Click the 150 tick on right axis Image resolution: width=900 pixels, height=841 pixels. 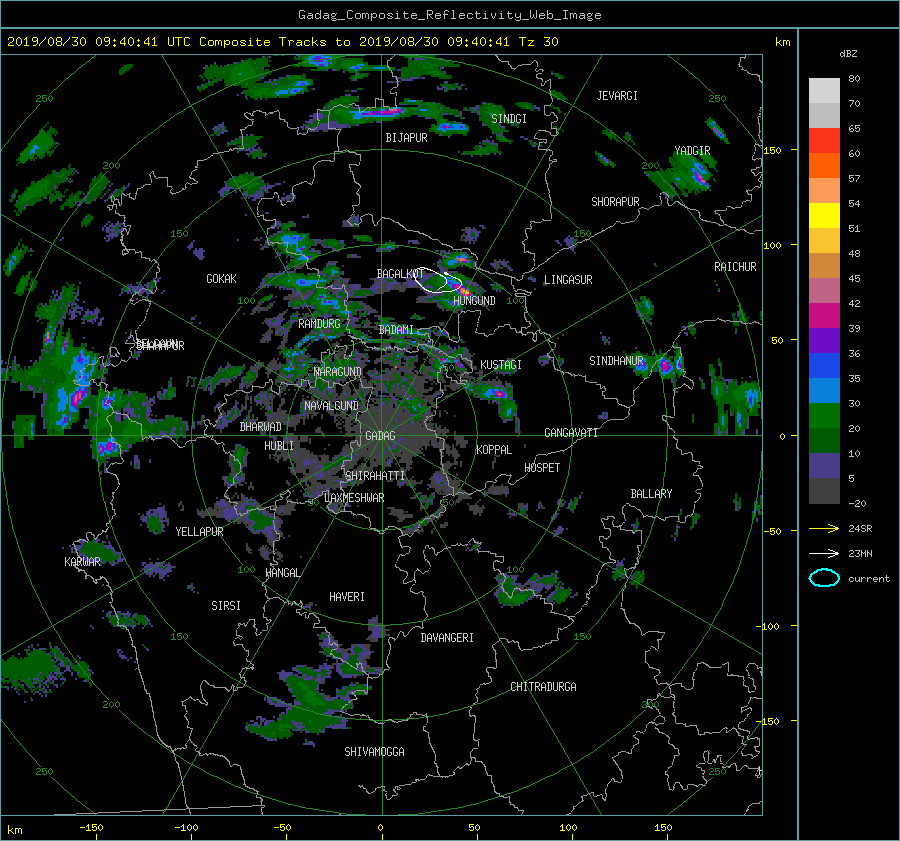(772, 150)
